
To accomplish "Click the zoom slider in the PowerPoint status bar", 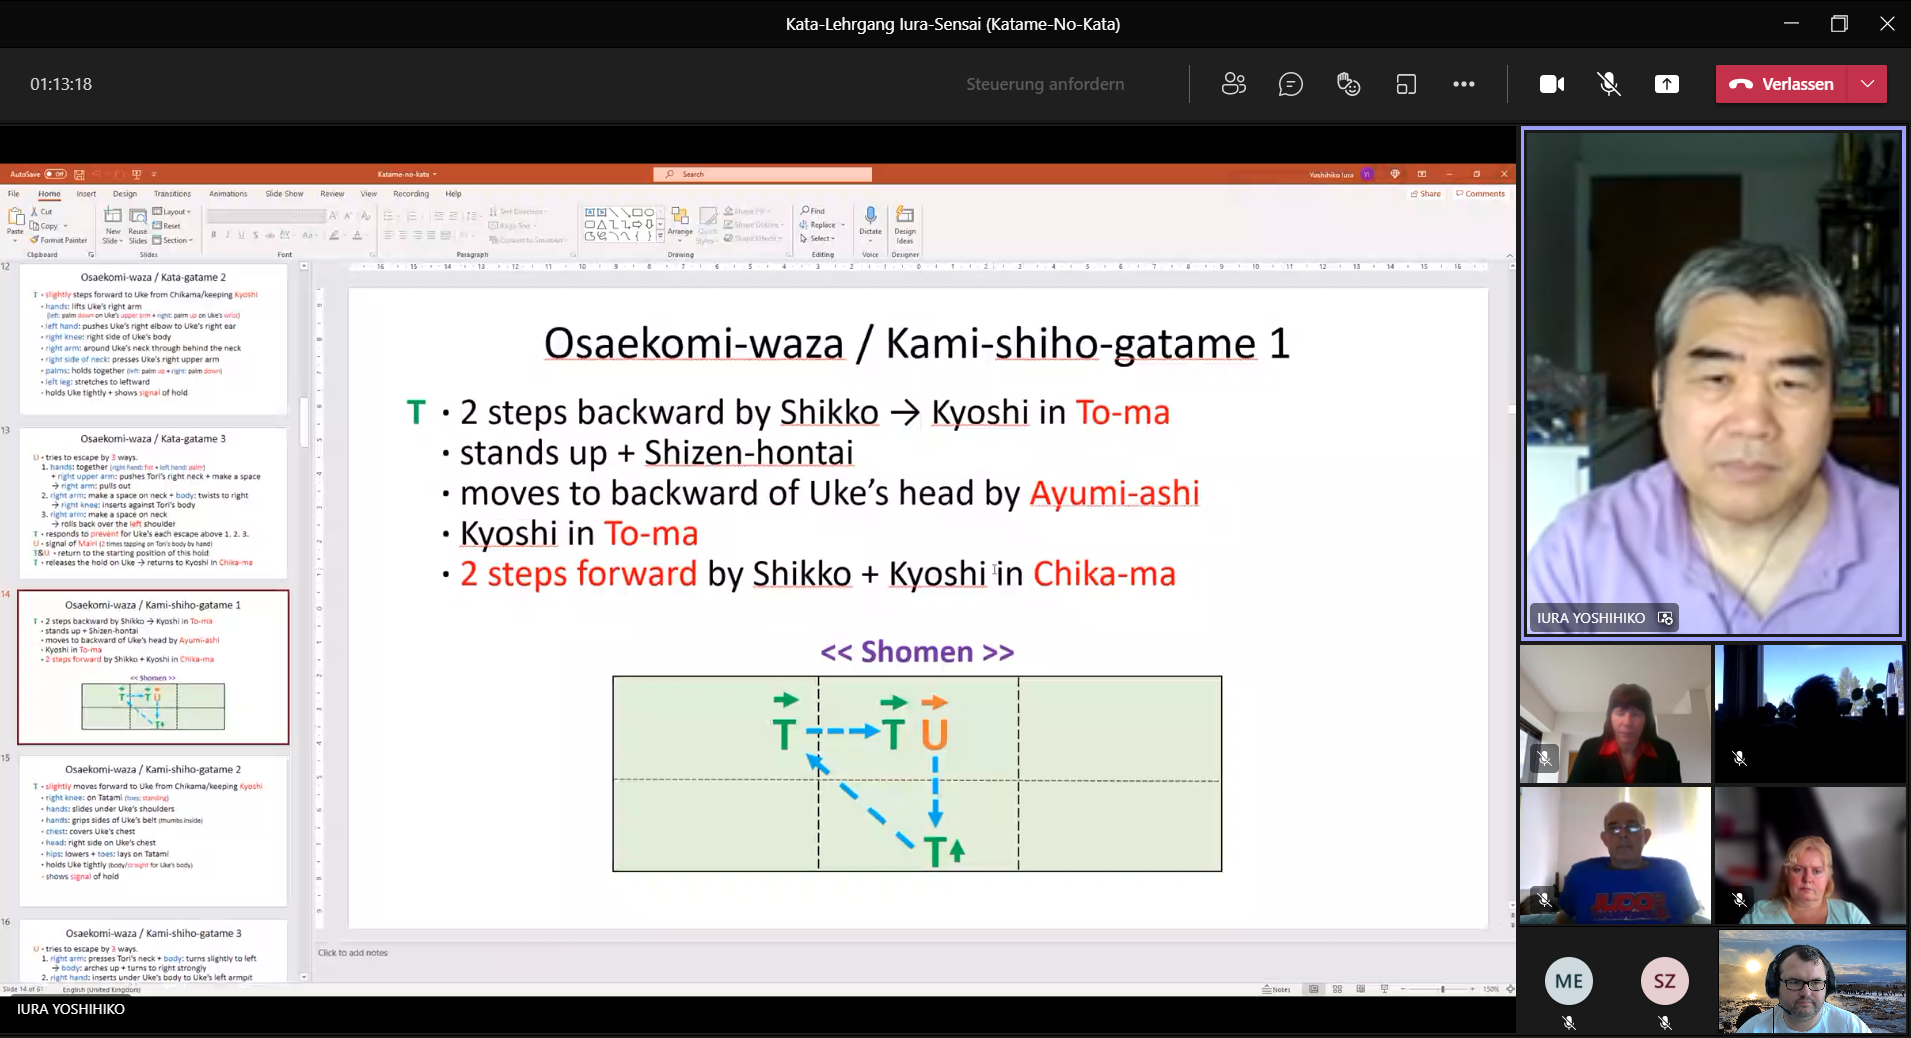I will point(1442,989).
